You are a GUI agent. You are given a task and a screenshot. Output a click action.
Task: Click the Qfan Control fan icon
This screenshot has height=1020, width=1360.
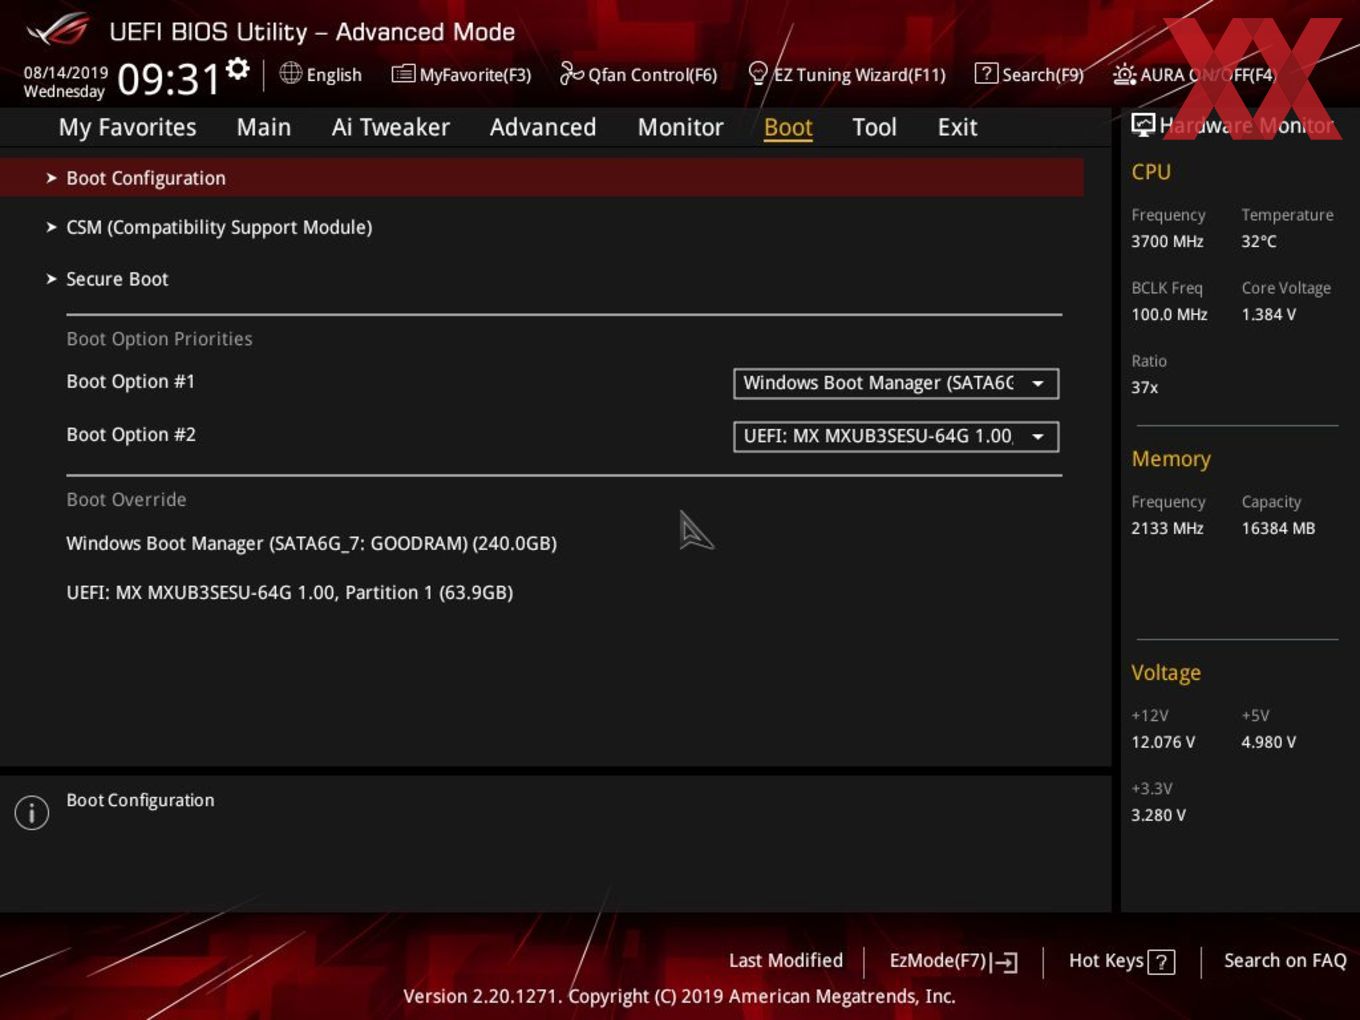[571, 73]
